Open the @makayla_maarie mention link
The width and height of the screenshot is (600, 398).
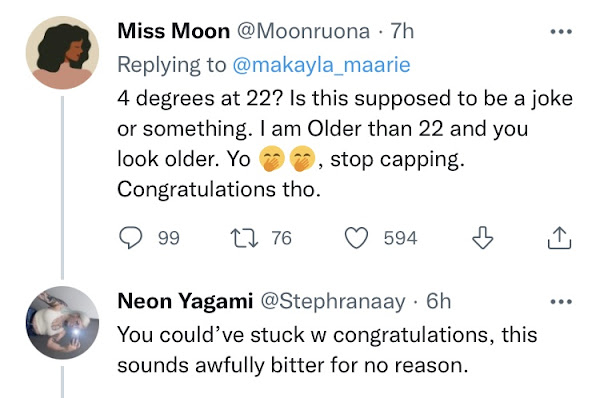pos(321,65)
